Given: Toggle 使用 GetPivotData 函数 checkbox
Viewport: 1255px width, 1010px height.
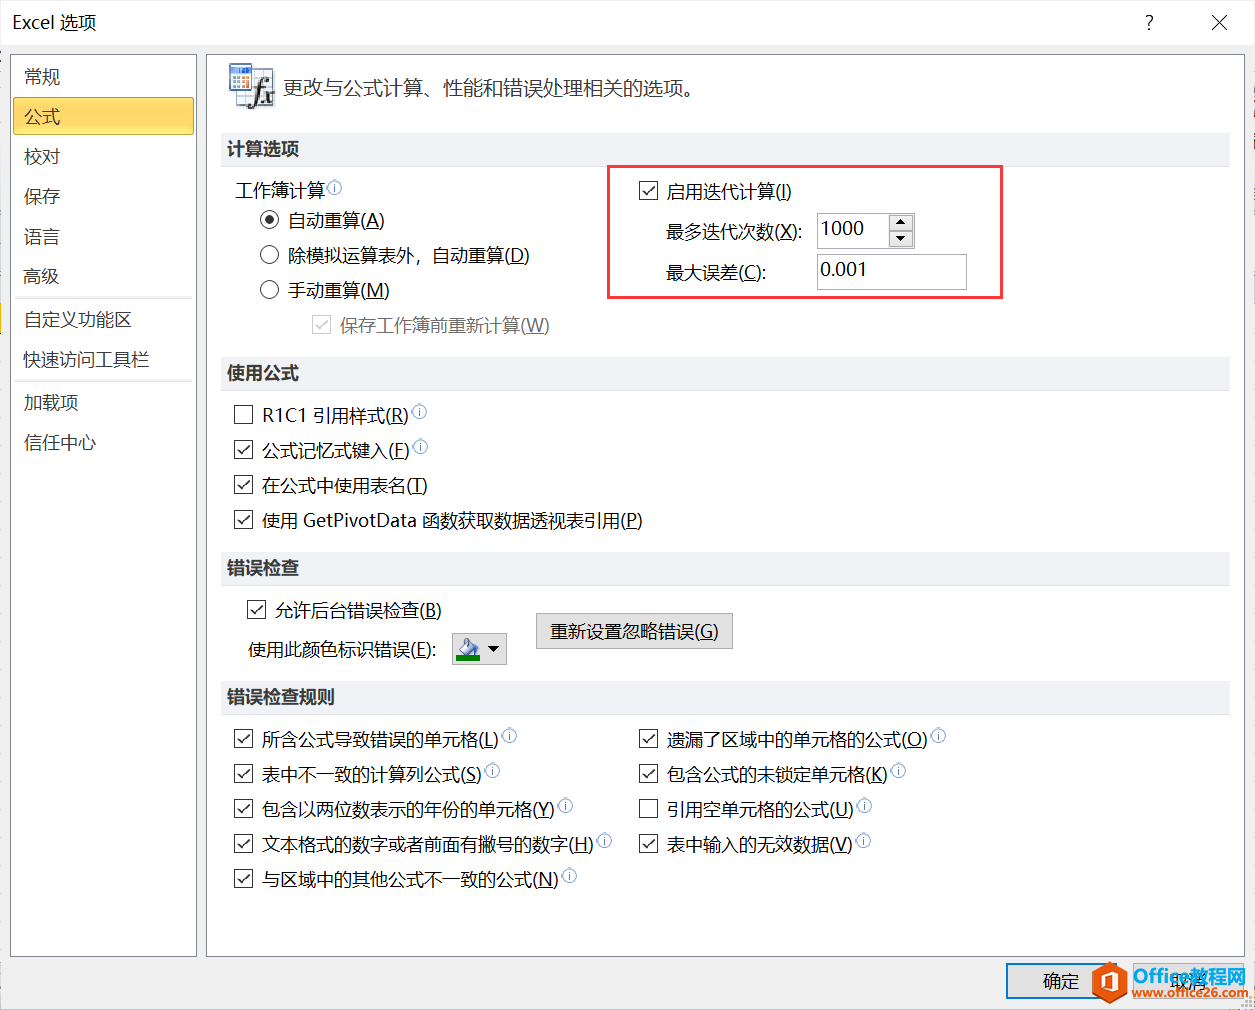Looking at the screenshot, I should click(243, 520).
